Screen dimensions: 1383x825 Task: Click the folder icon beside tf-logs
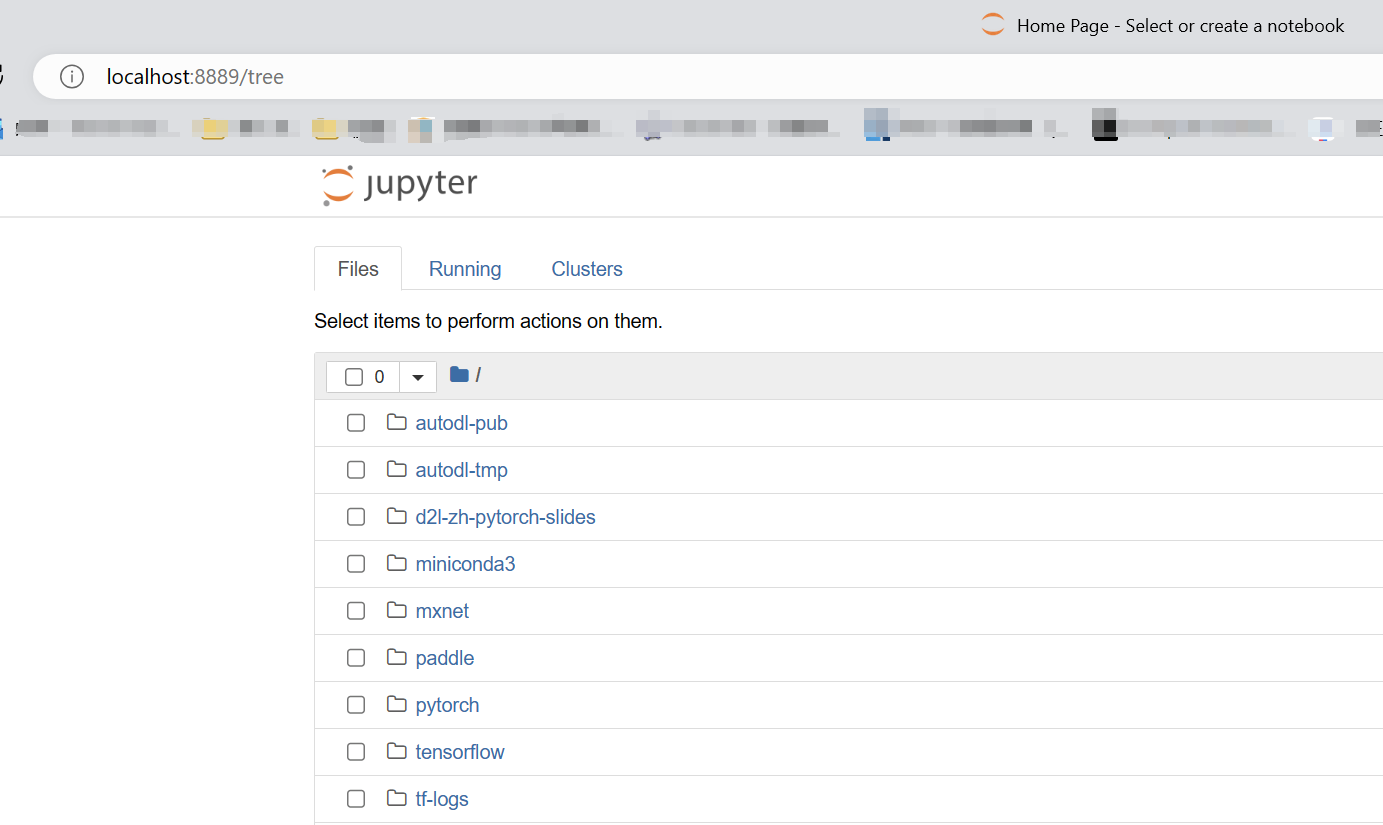397,798
